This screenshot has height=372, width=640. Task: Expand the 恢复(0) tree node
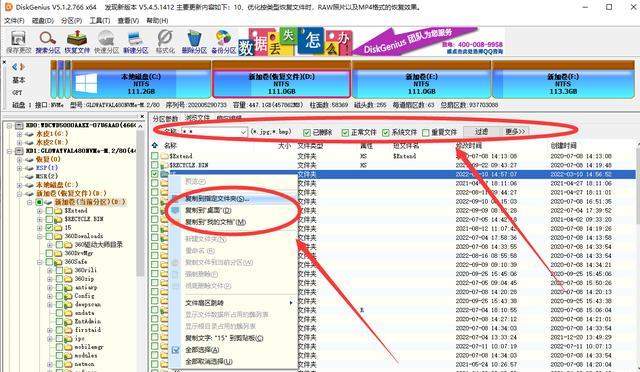click(x=19, y=159)
